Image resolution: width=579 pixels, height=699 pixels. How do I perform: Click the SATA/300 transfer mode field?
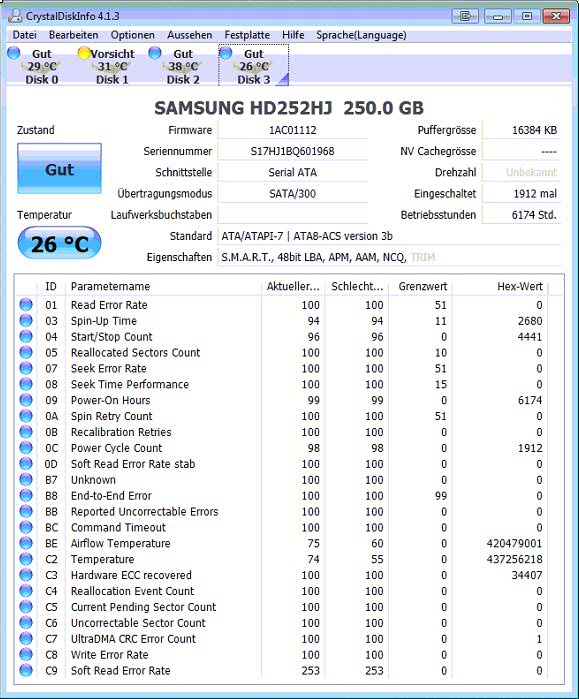(292, 194)
